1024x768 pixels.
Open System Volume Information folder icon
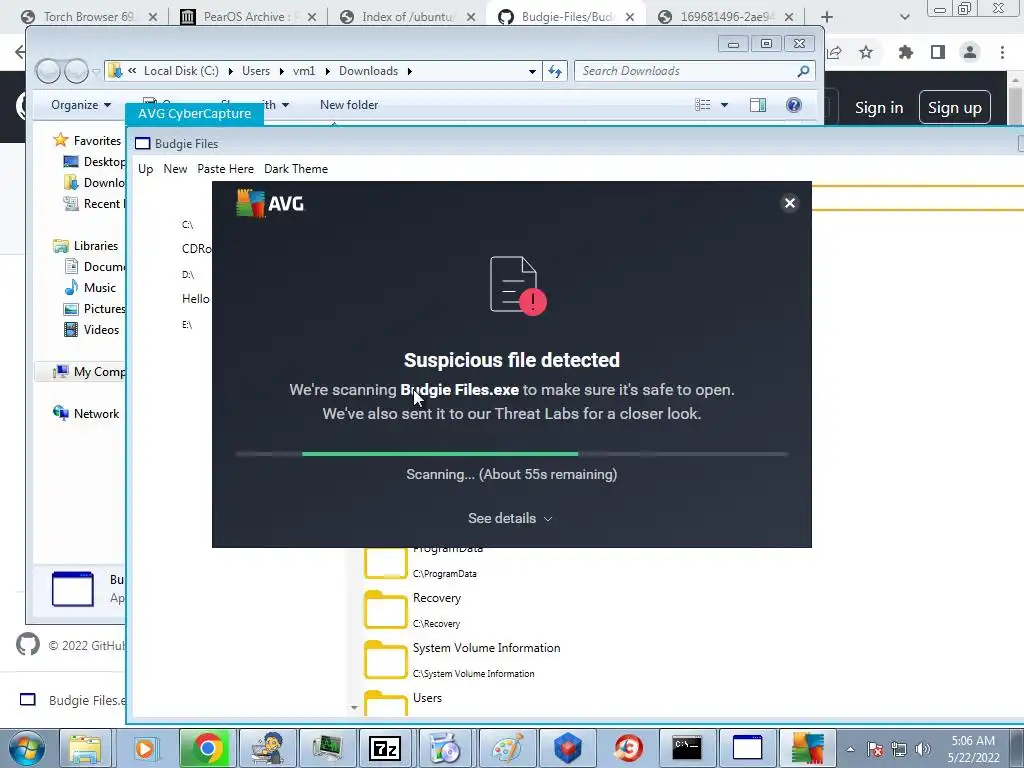point(385,660)
